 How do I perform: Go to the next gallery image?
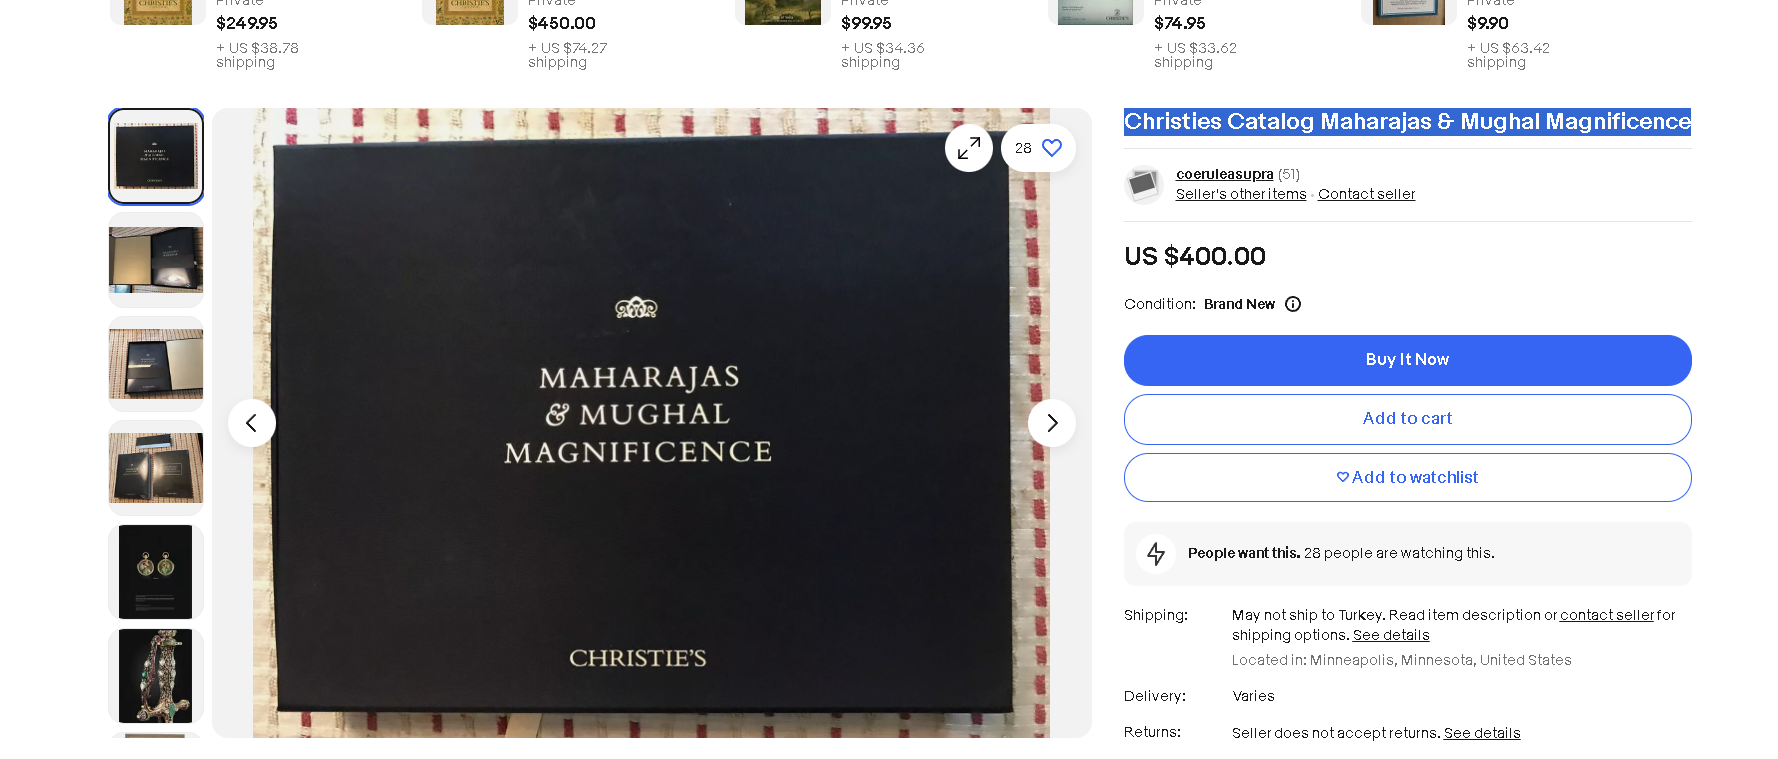(1051, 423)
